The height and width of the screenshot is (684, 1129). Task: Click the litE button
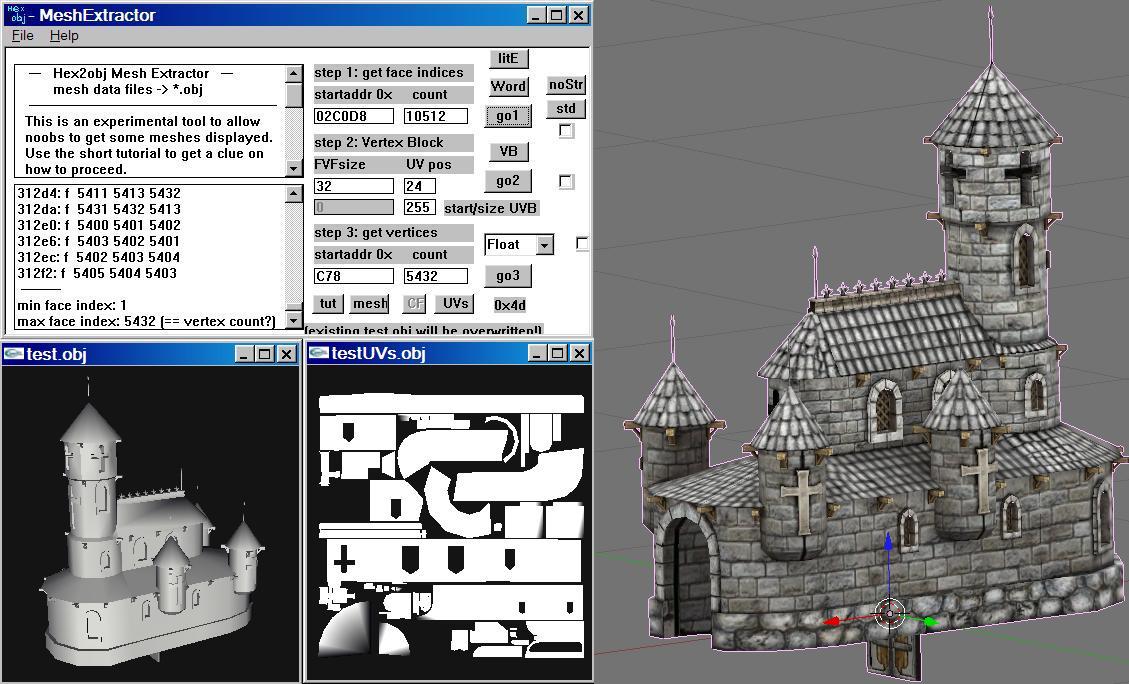click(x=508, y=58)
